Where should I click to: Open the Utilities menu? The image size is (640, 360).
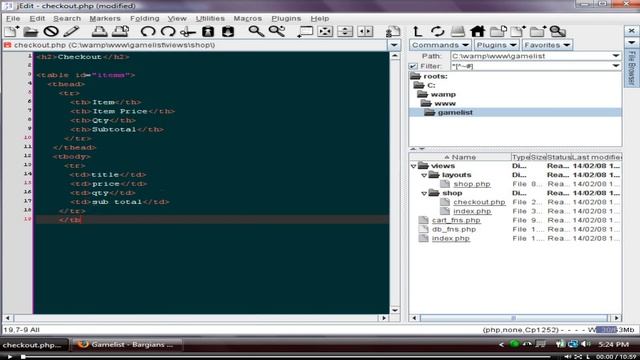(x=210, y=18)
